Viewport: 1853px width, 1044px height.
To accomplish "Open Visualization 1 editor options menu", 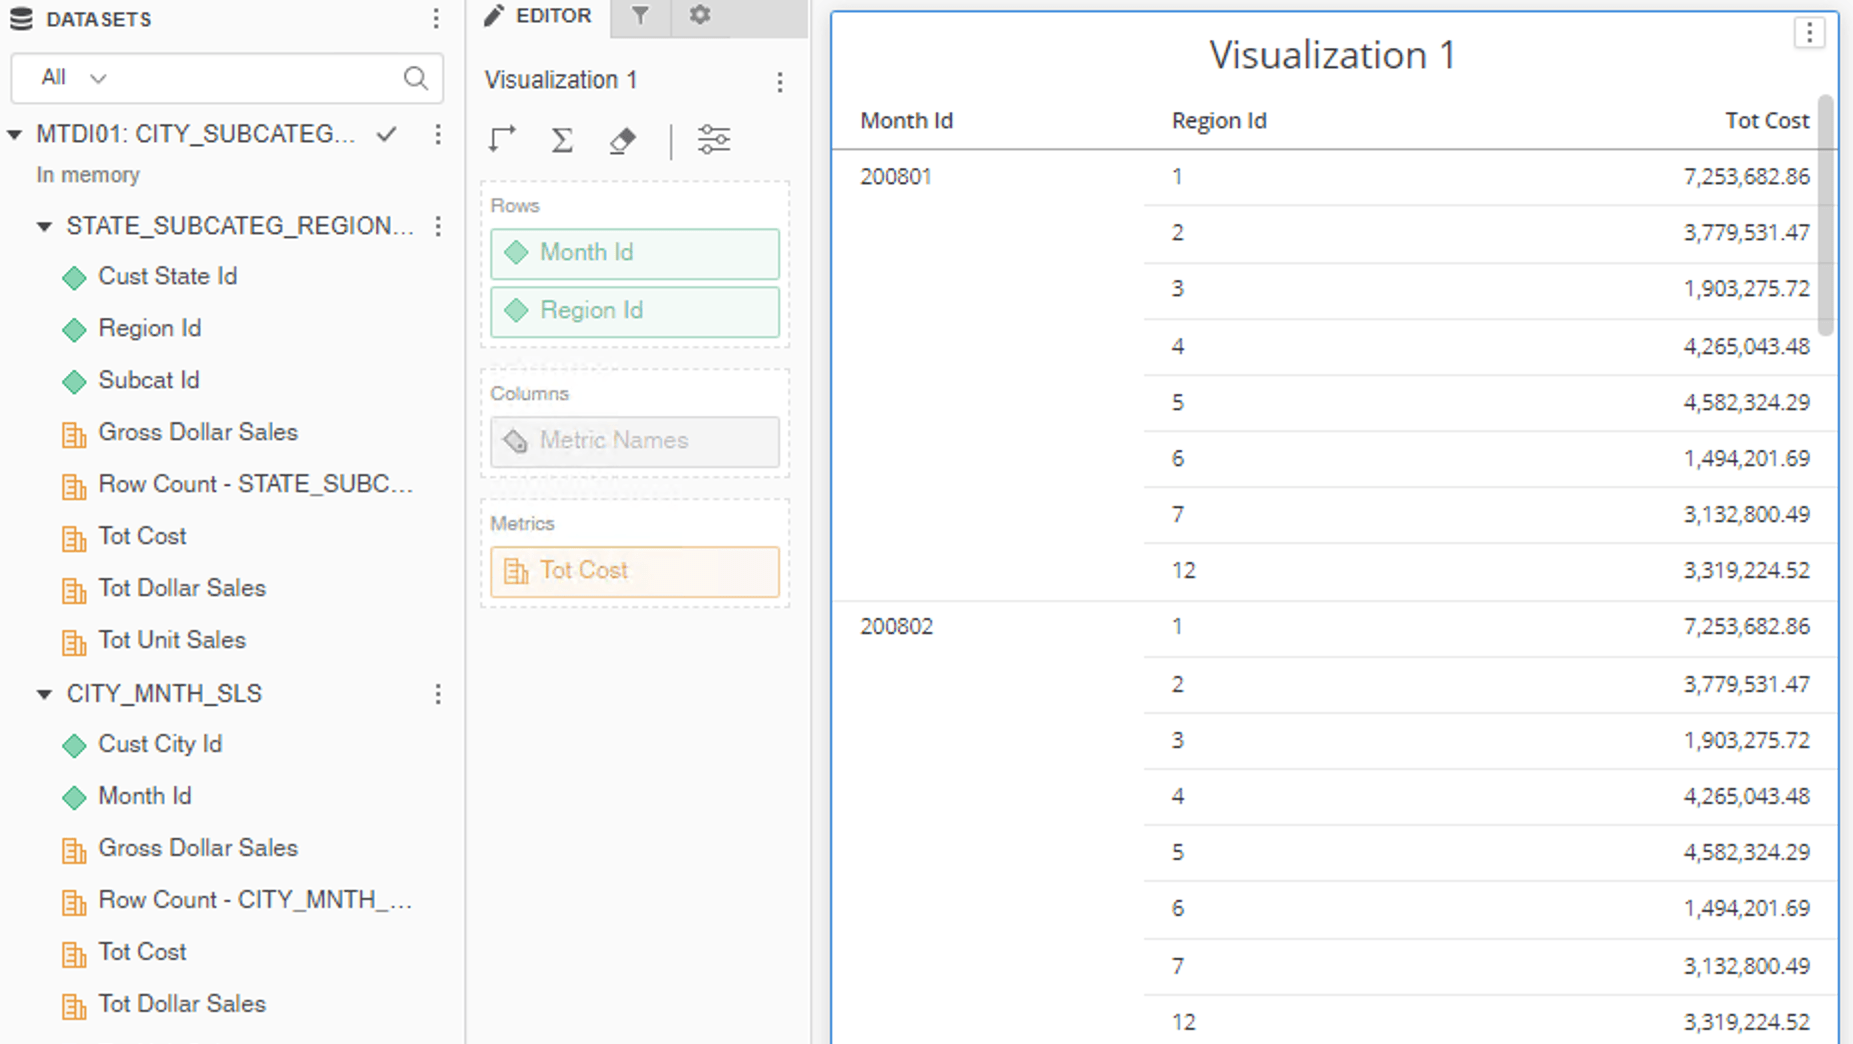I will click(x=780, y=81).
